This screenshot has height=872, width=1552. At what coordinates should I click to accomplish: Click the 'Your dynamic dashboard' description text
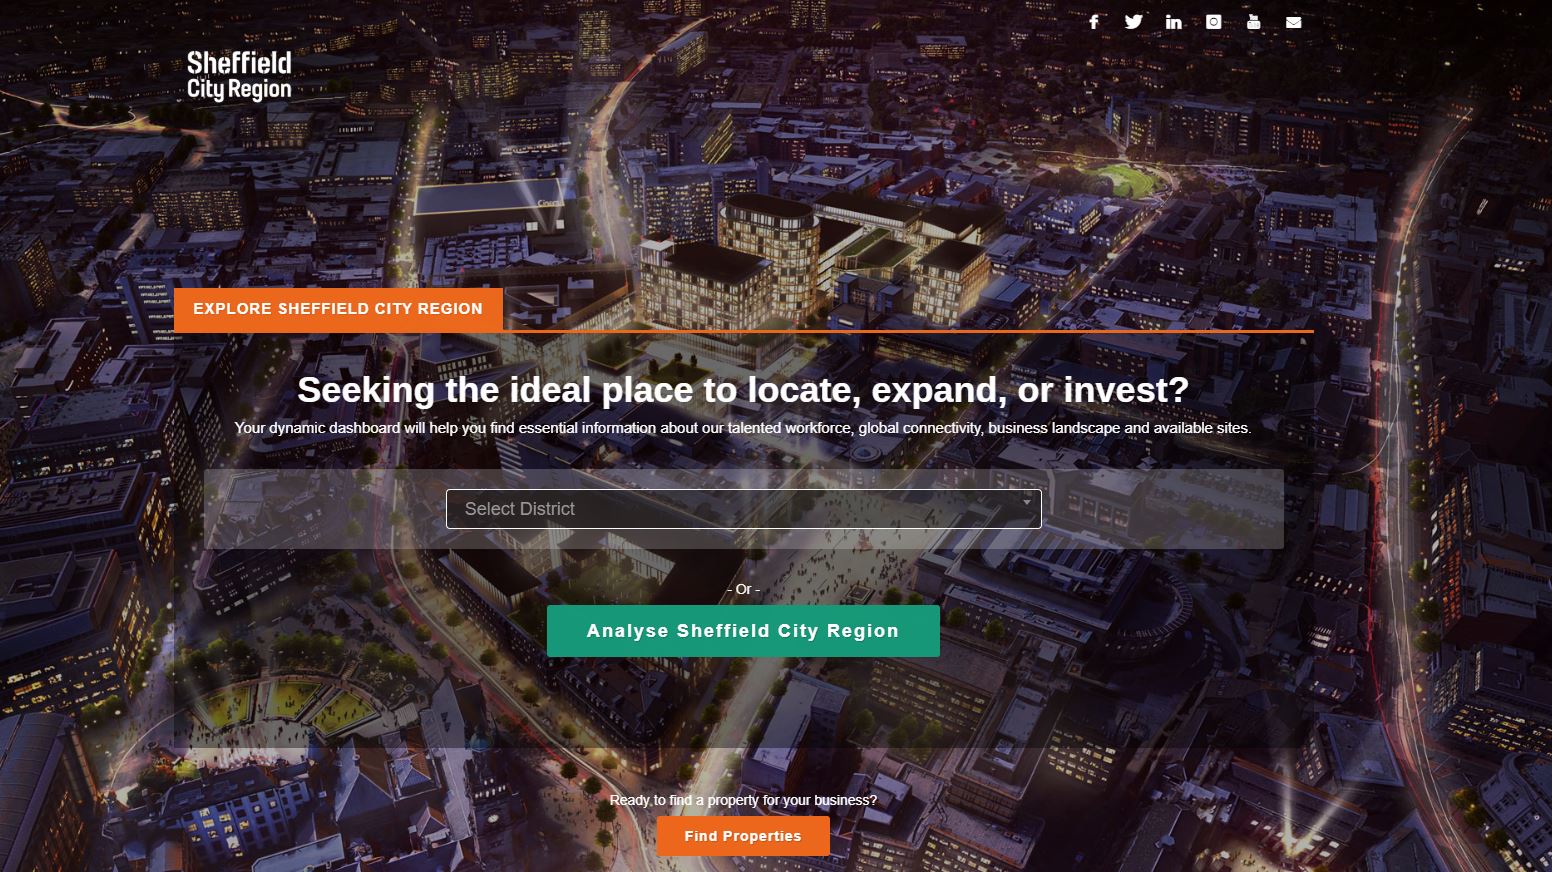(743, 428)
